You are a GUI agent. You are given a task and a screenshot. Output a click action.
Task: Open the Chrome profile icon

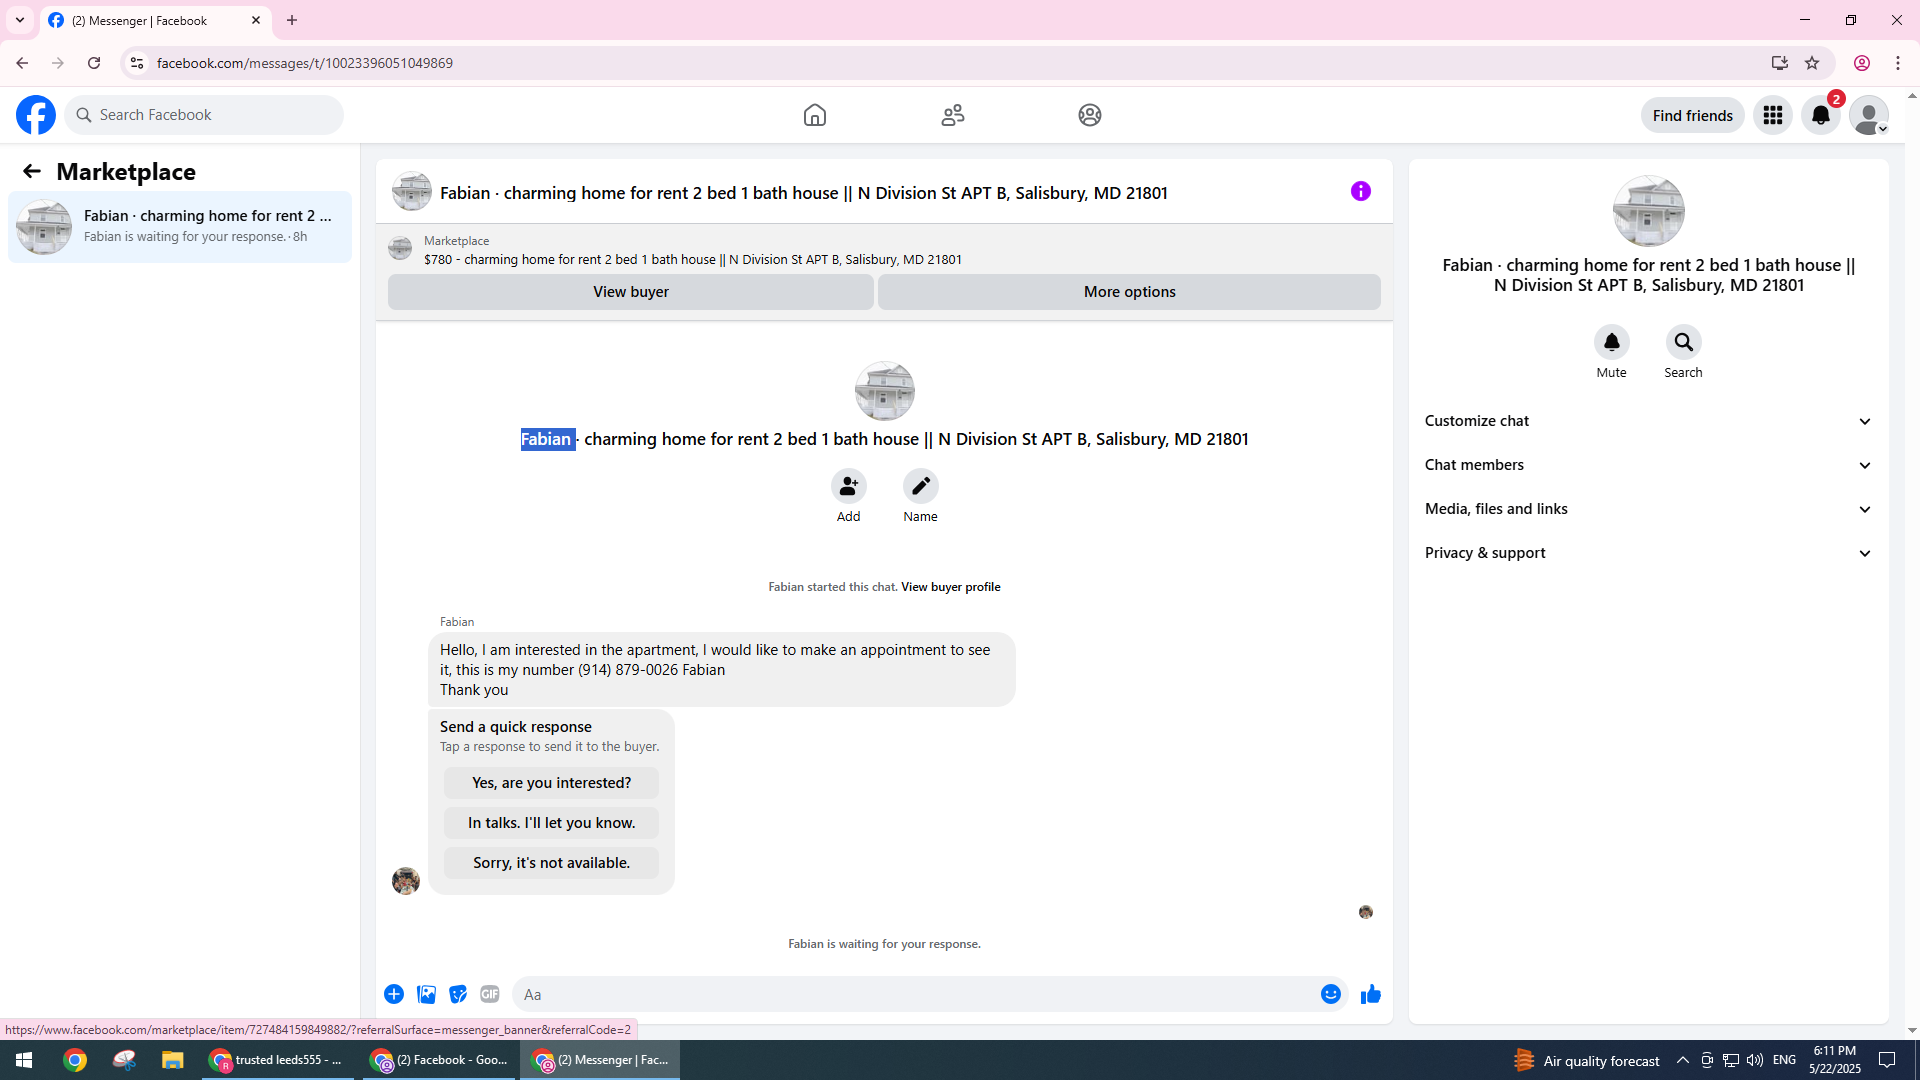pos(1862,63)
